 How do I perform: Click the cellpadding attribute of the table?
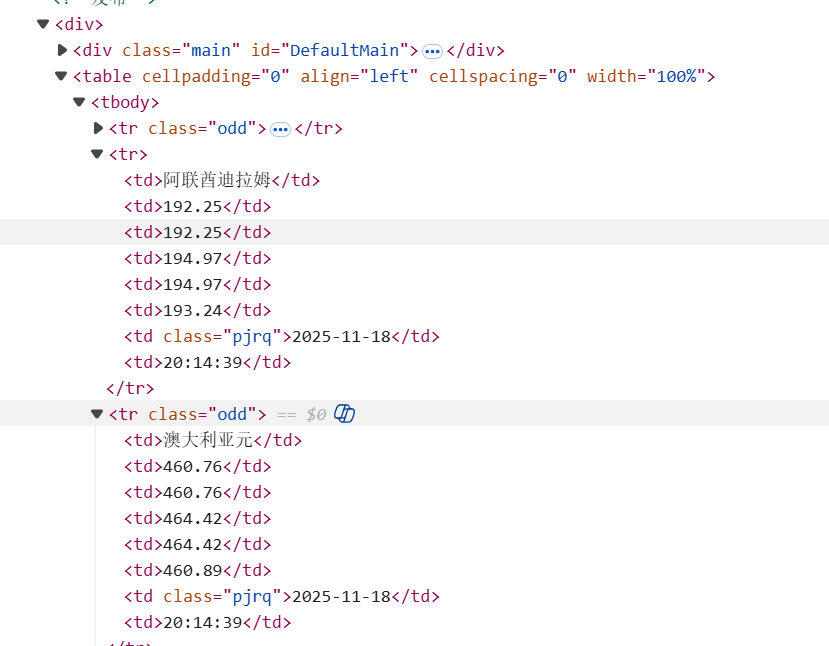tap(216, 76)
